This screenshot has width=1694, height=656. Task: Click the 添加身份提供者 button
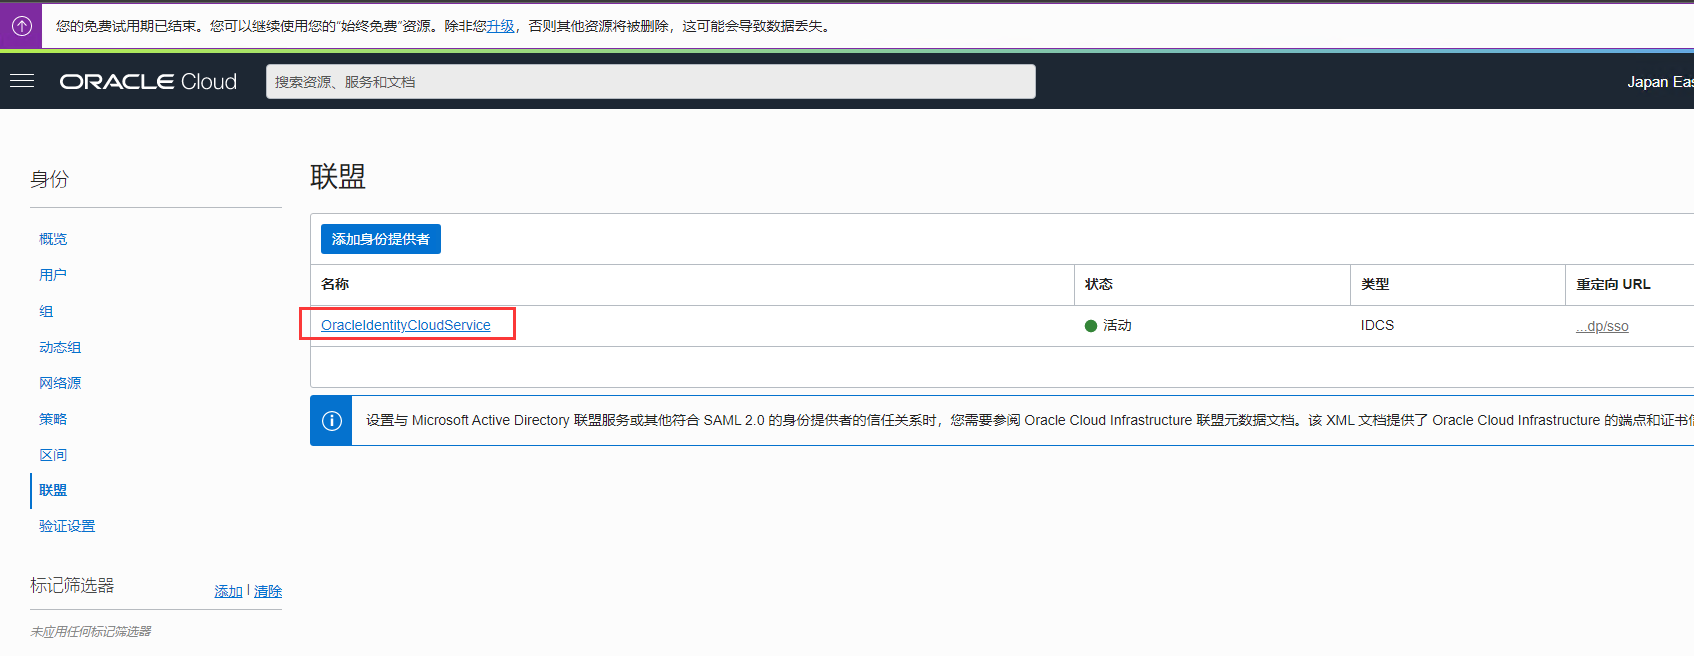click(x=380, y=239)
